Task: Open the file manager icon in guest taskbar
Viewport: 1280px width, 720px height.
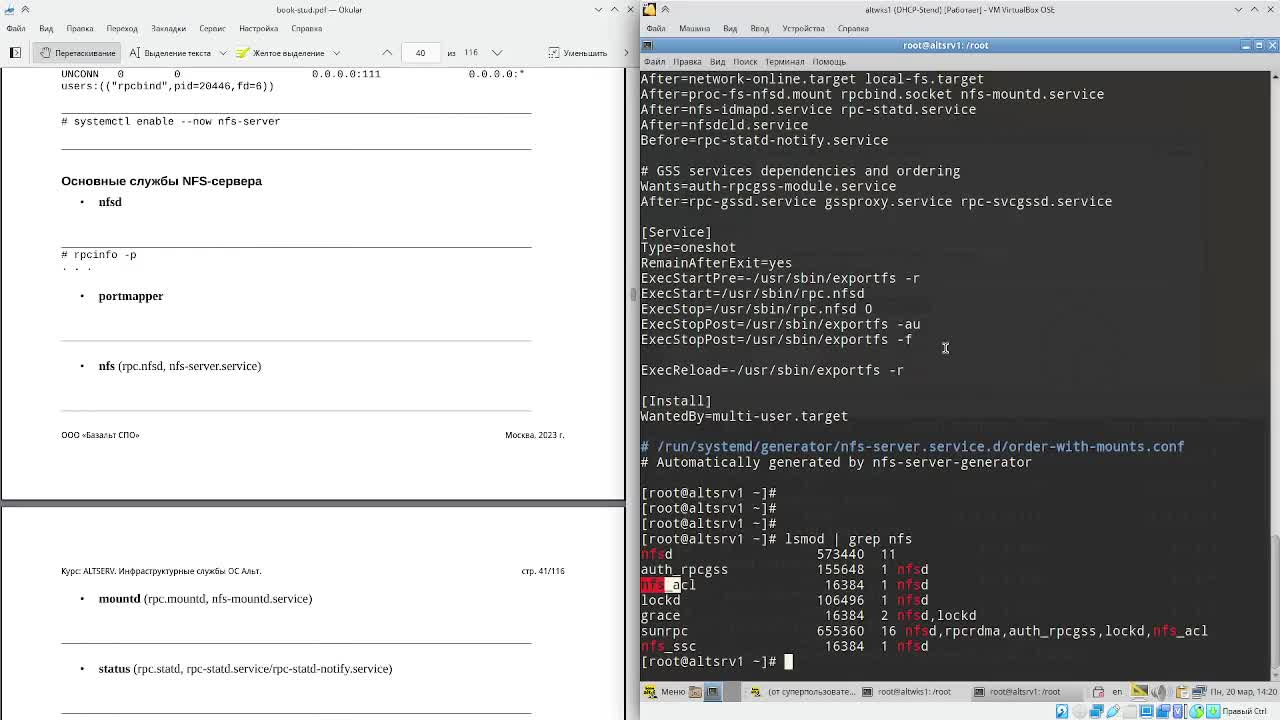Action: pos(696,691)
